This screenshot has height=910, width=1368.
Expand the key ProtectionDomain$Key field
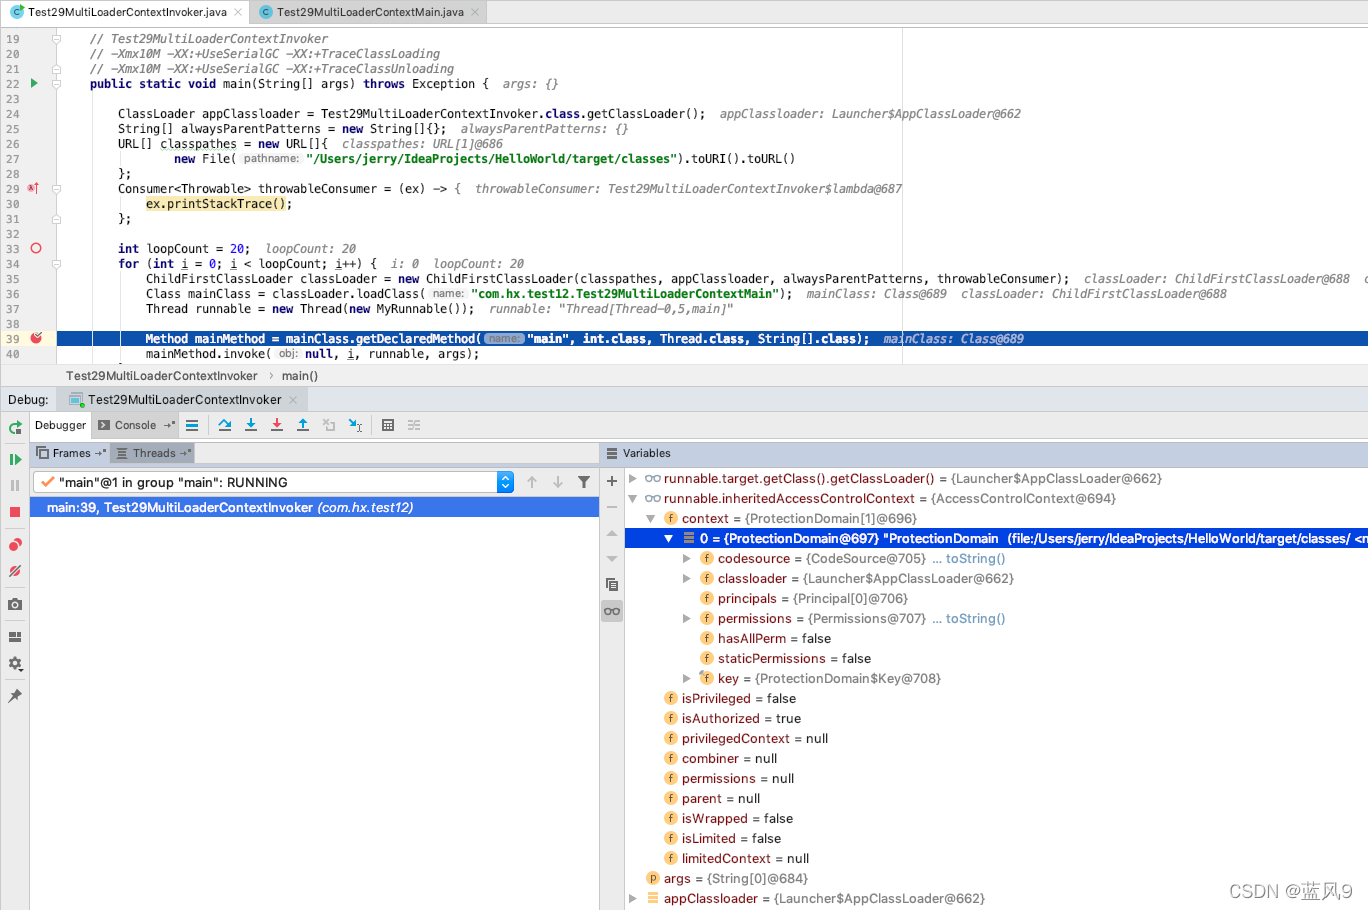[687, 678]
